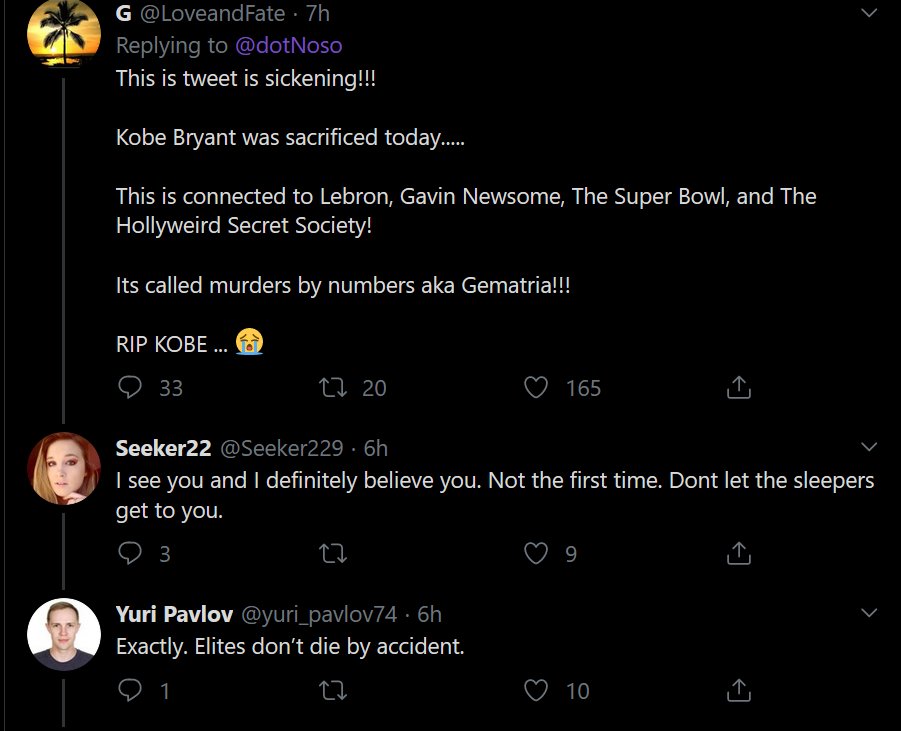
Task: Reply to Yuri Pavlov's tweet
Action: point(130,690)
